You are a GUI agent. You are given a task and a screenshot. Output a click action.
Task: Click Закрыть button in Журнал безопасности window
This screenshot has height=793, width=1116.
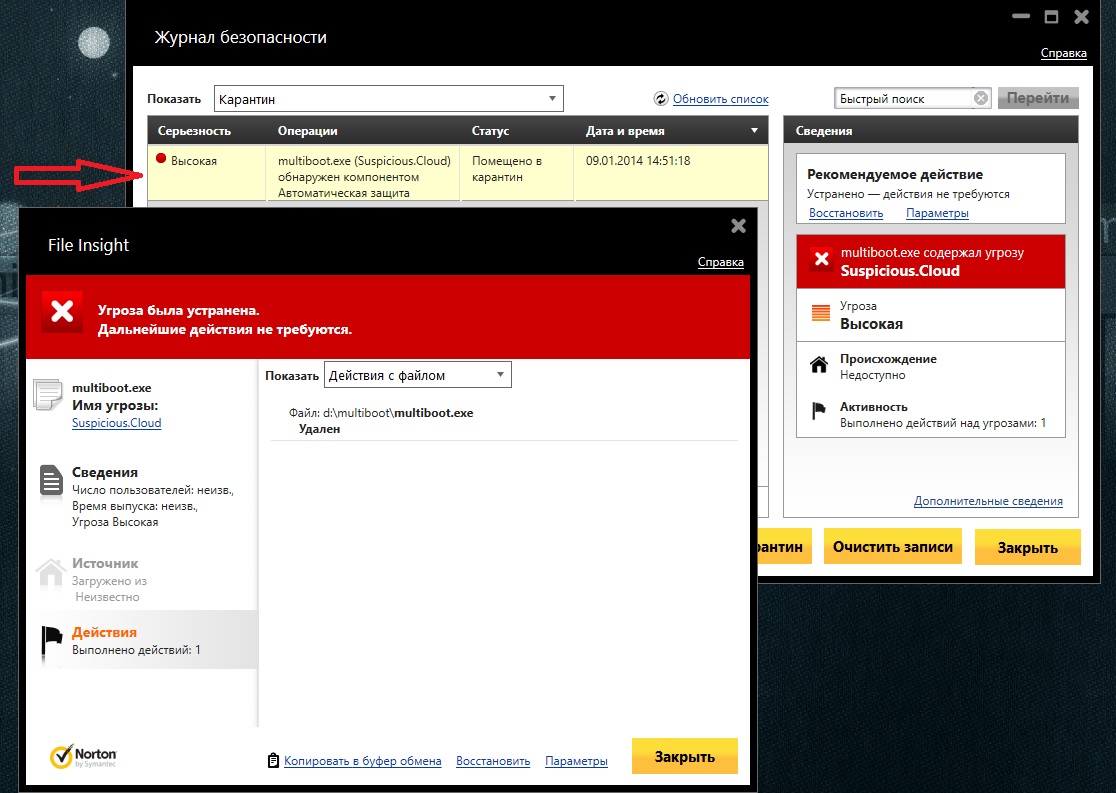1027,547
